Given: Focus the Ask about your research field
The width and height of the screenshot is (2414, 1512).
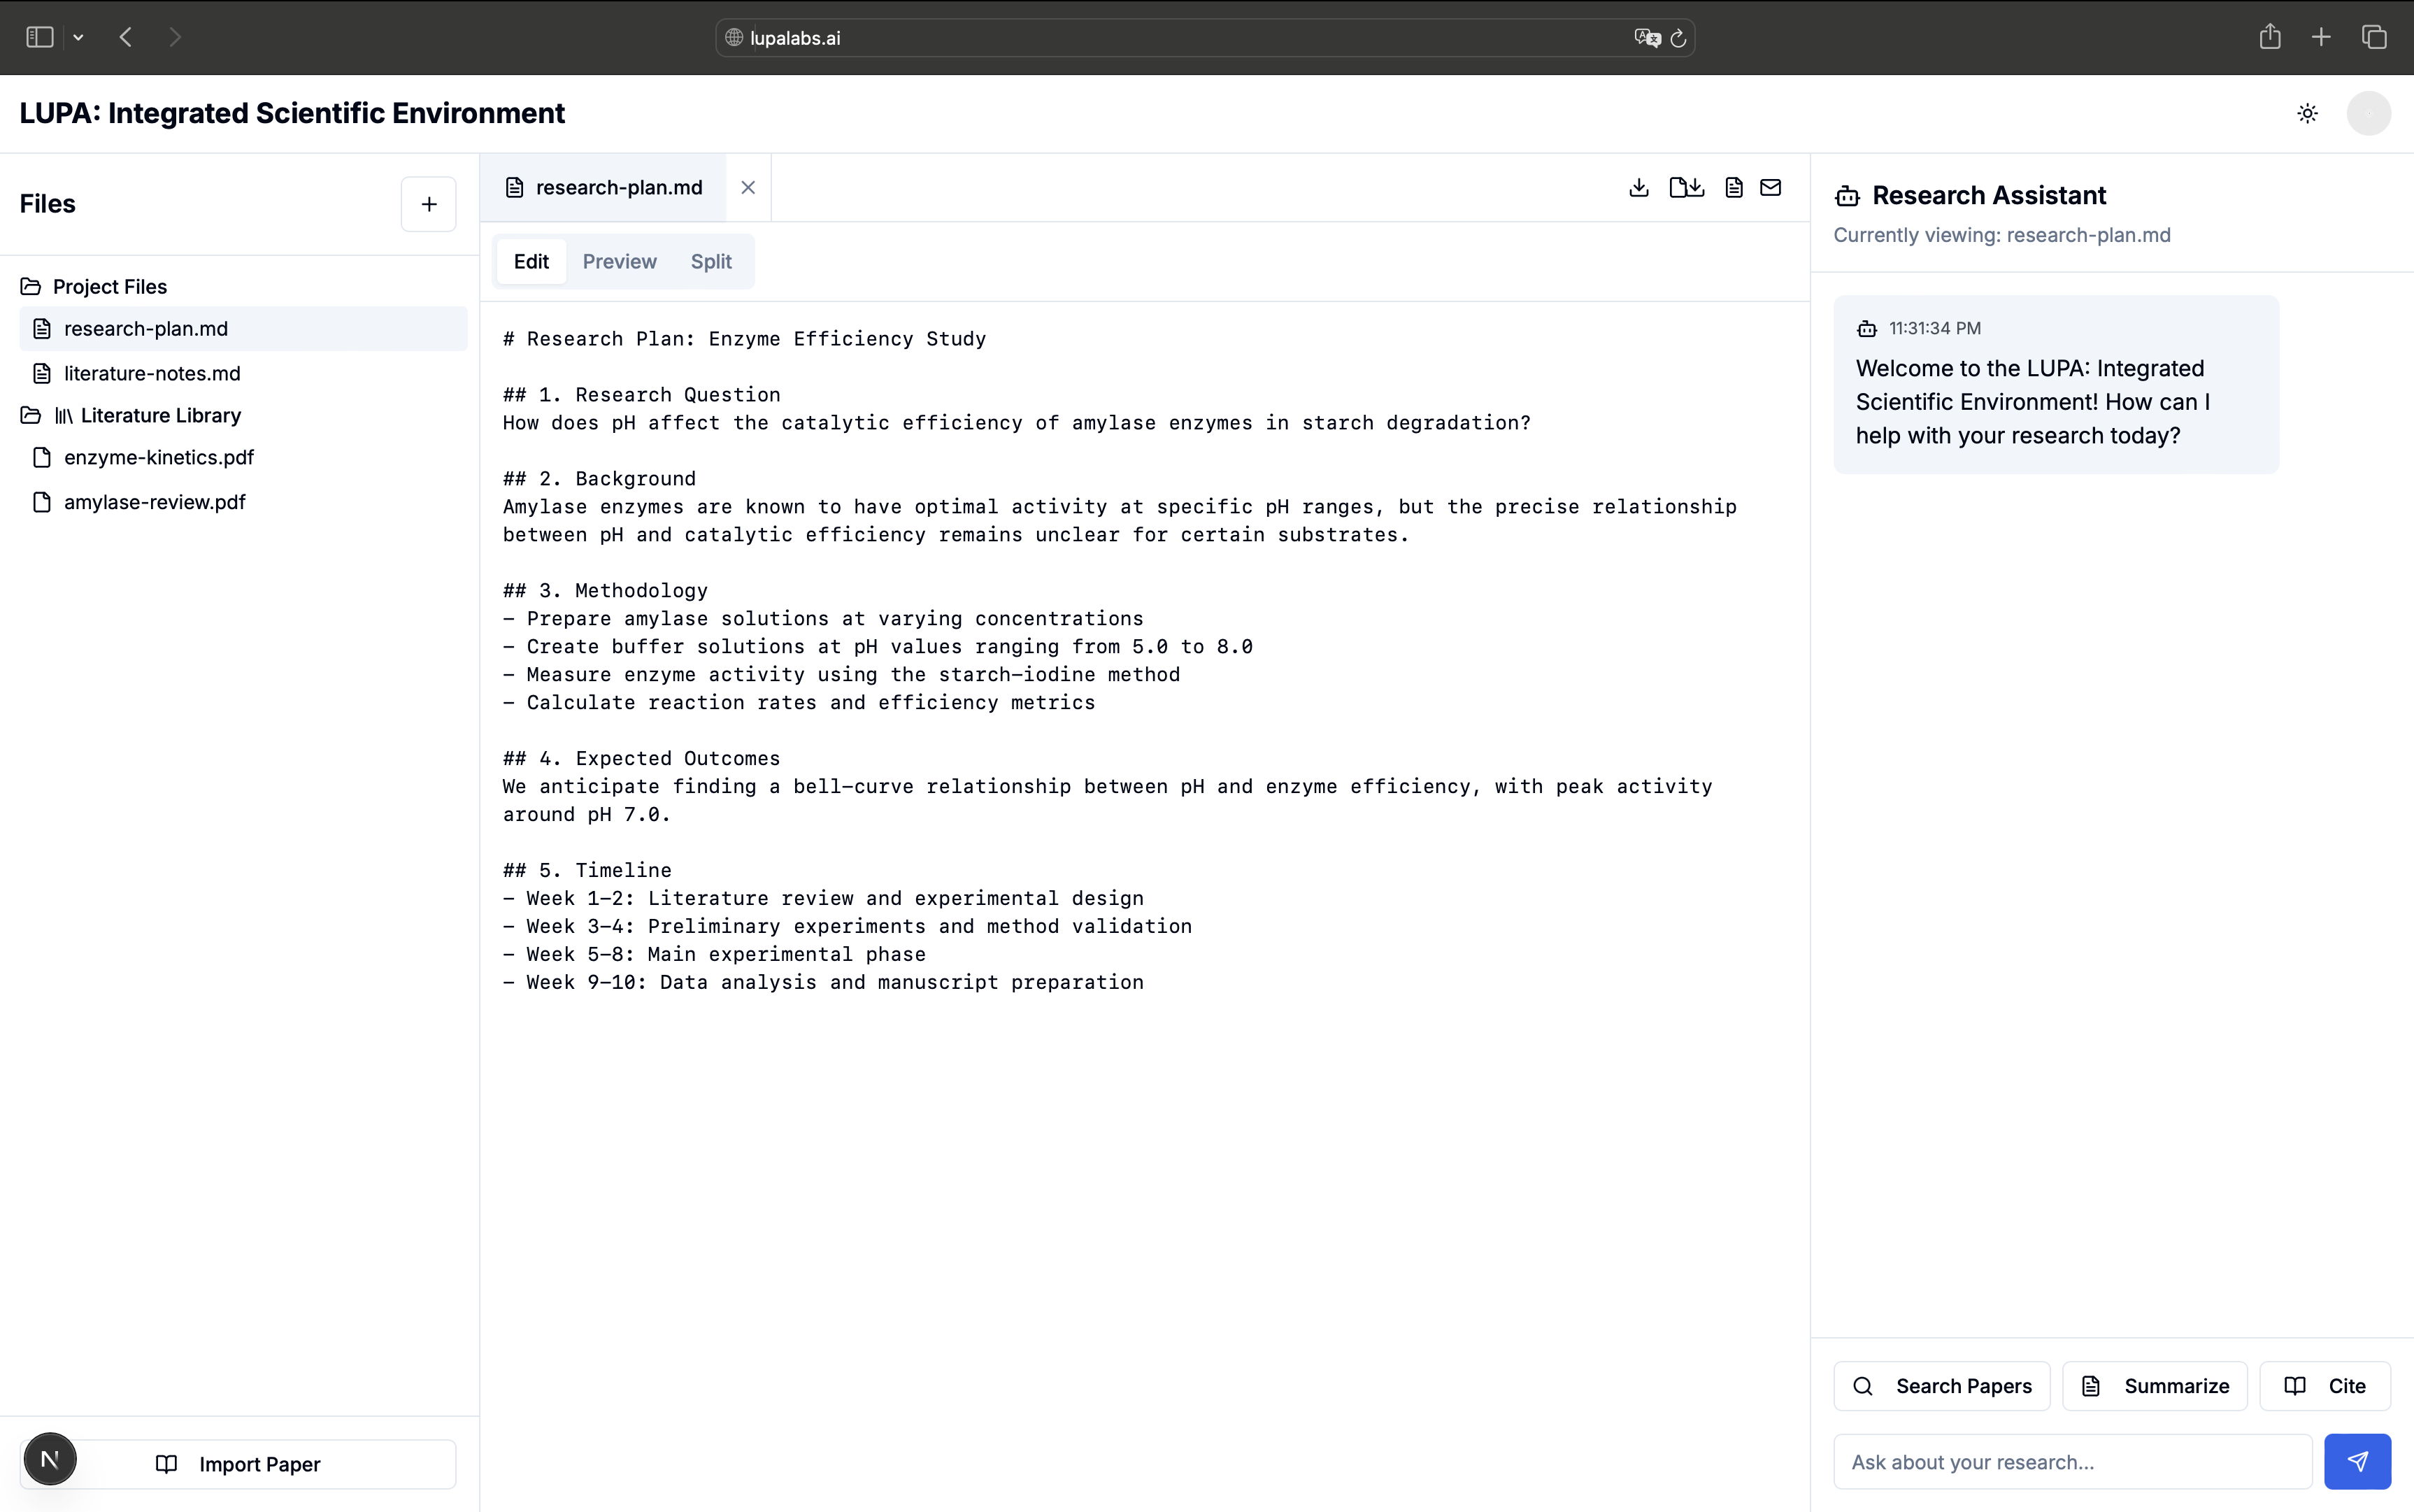Looking at the screenshot, I should pyautogui.click(x=2072, y=1462).
